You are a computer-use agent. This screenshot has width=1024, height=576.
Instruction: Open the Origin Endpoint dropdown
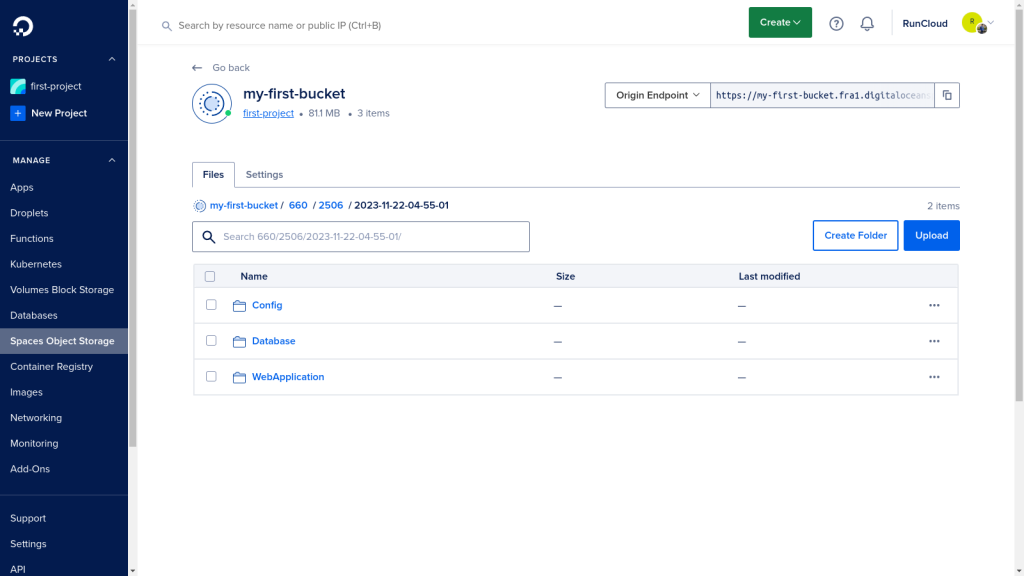658,95
